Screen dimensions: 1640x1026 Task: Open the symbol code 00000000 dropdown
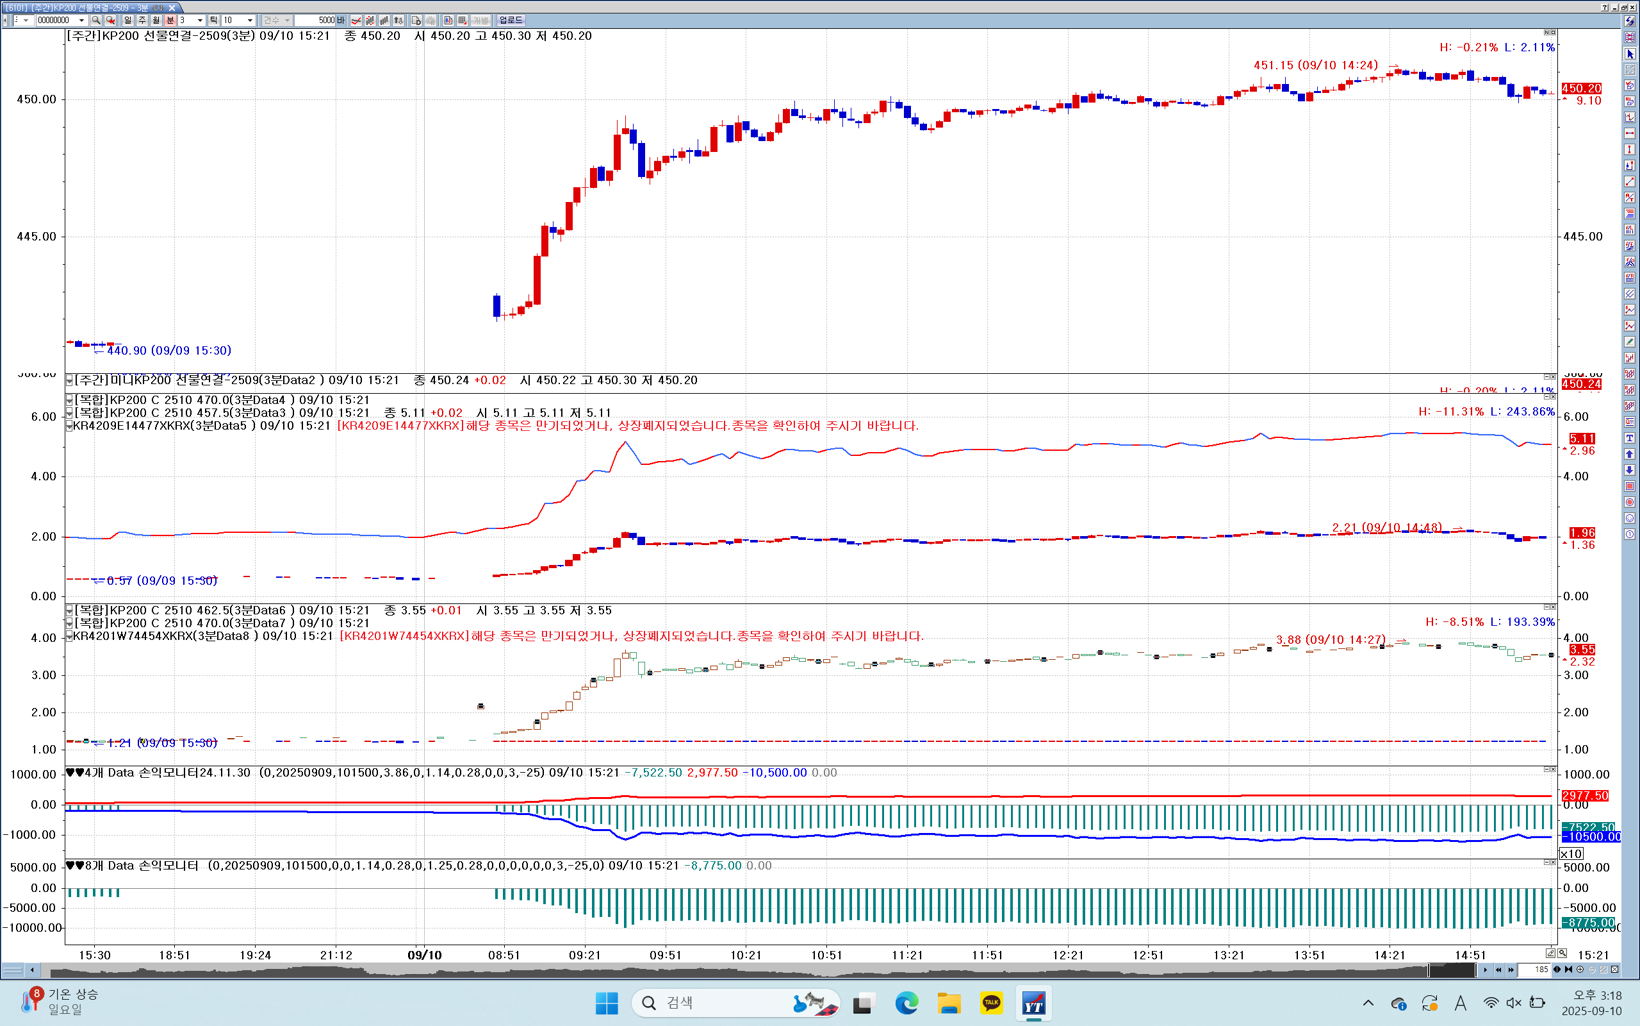(81, 20)
